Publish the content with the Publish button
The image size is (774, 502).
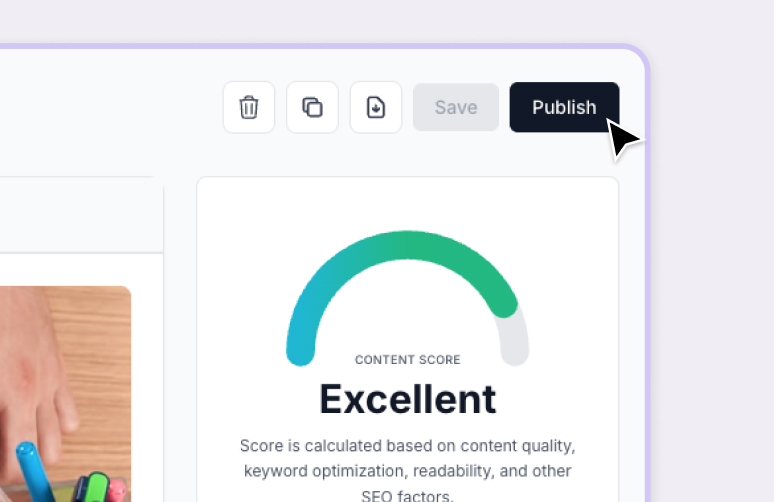(x=564, y=107)
